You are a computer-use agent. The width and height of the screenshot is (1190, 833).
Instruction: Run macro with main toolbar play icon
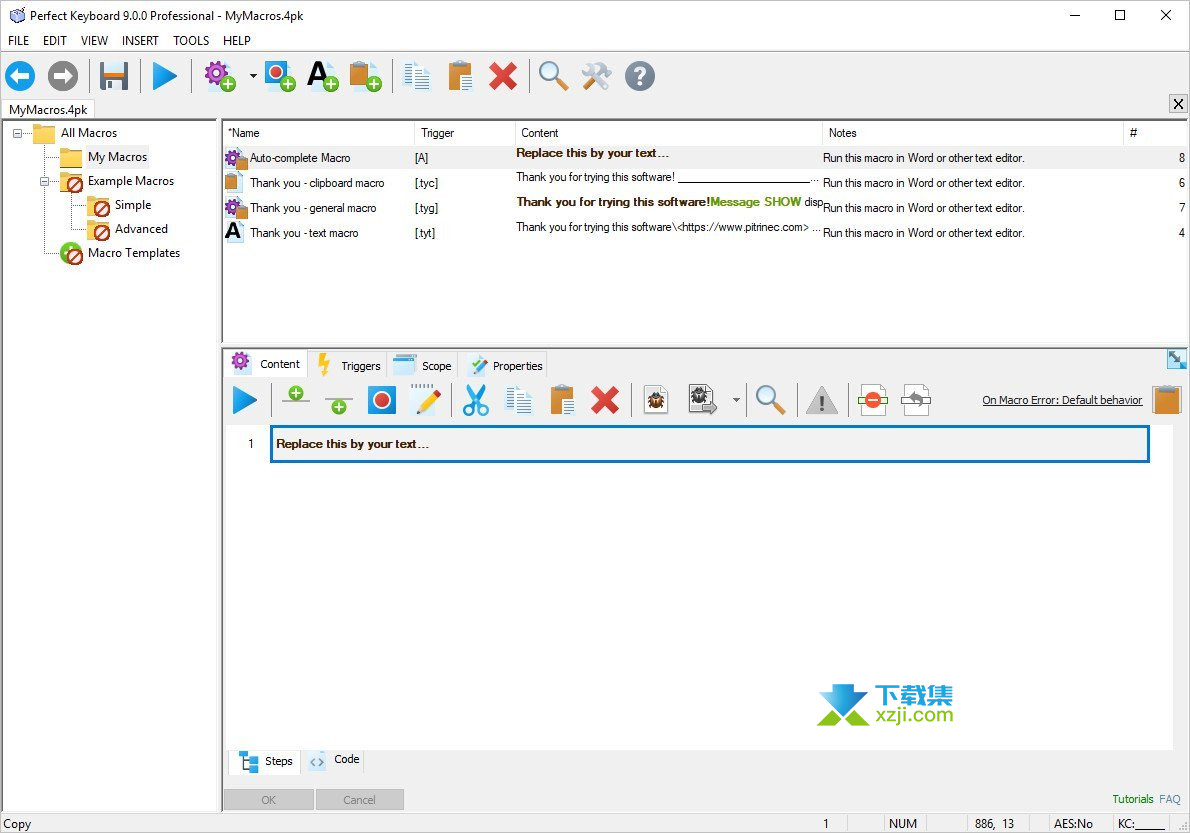(x=164, y=76)
